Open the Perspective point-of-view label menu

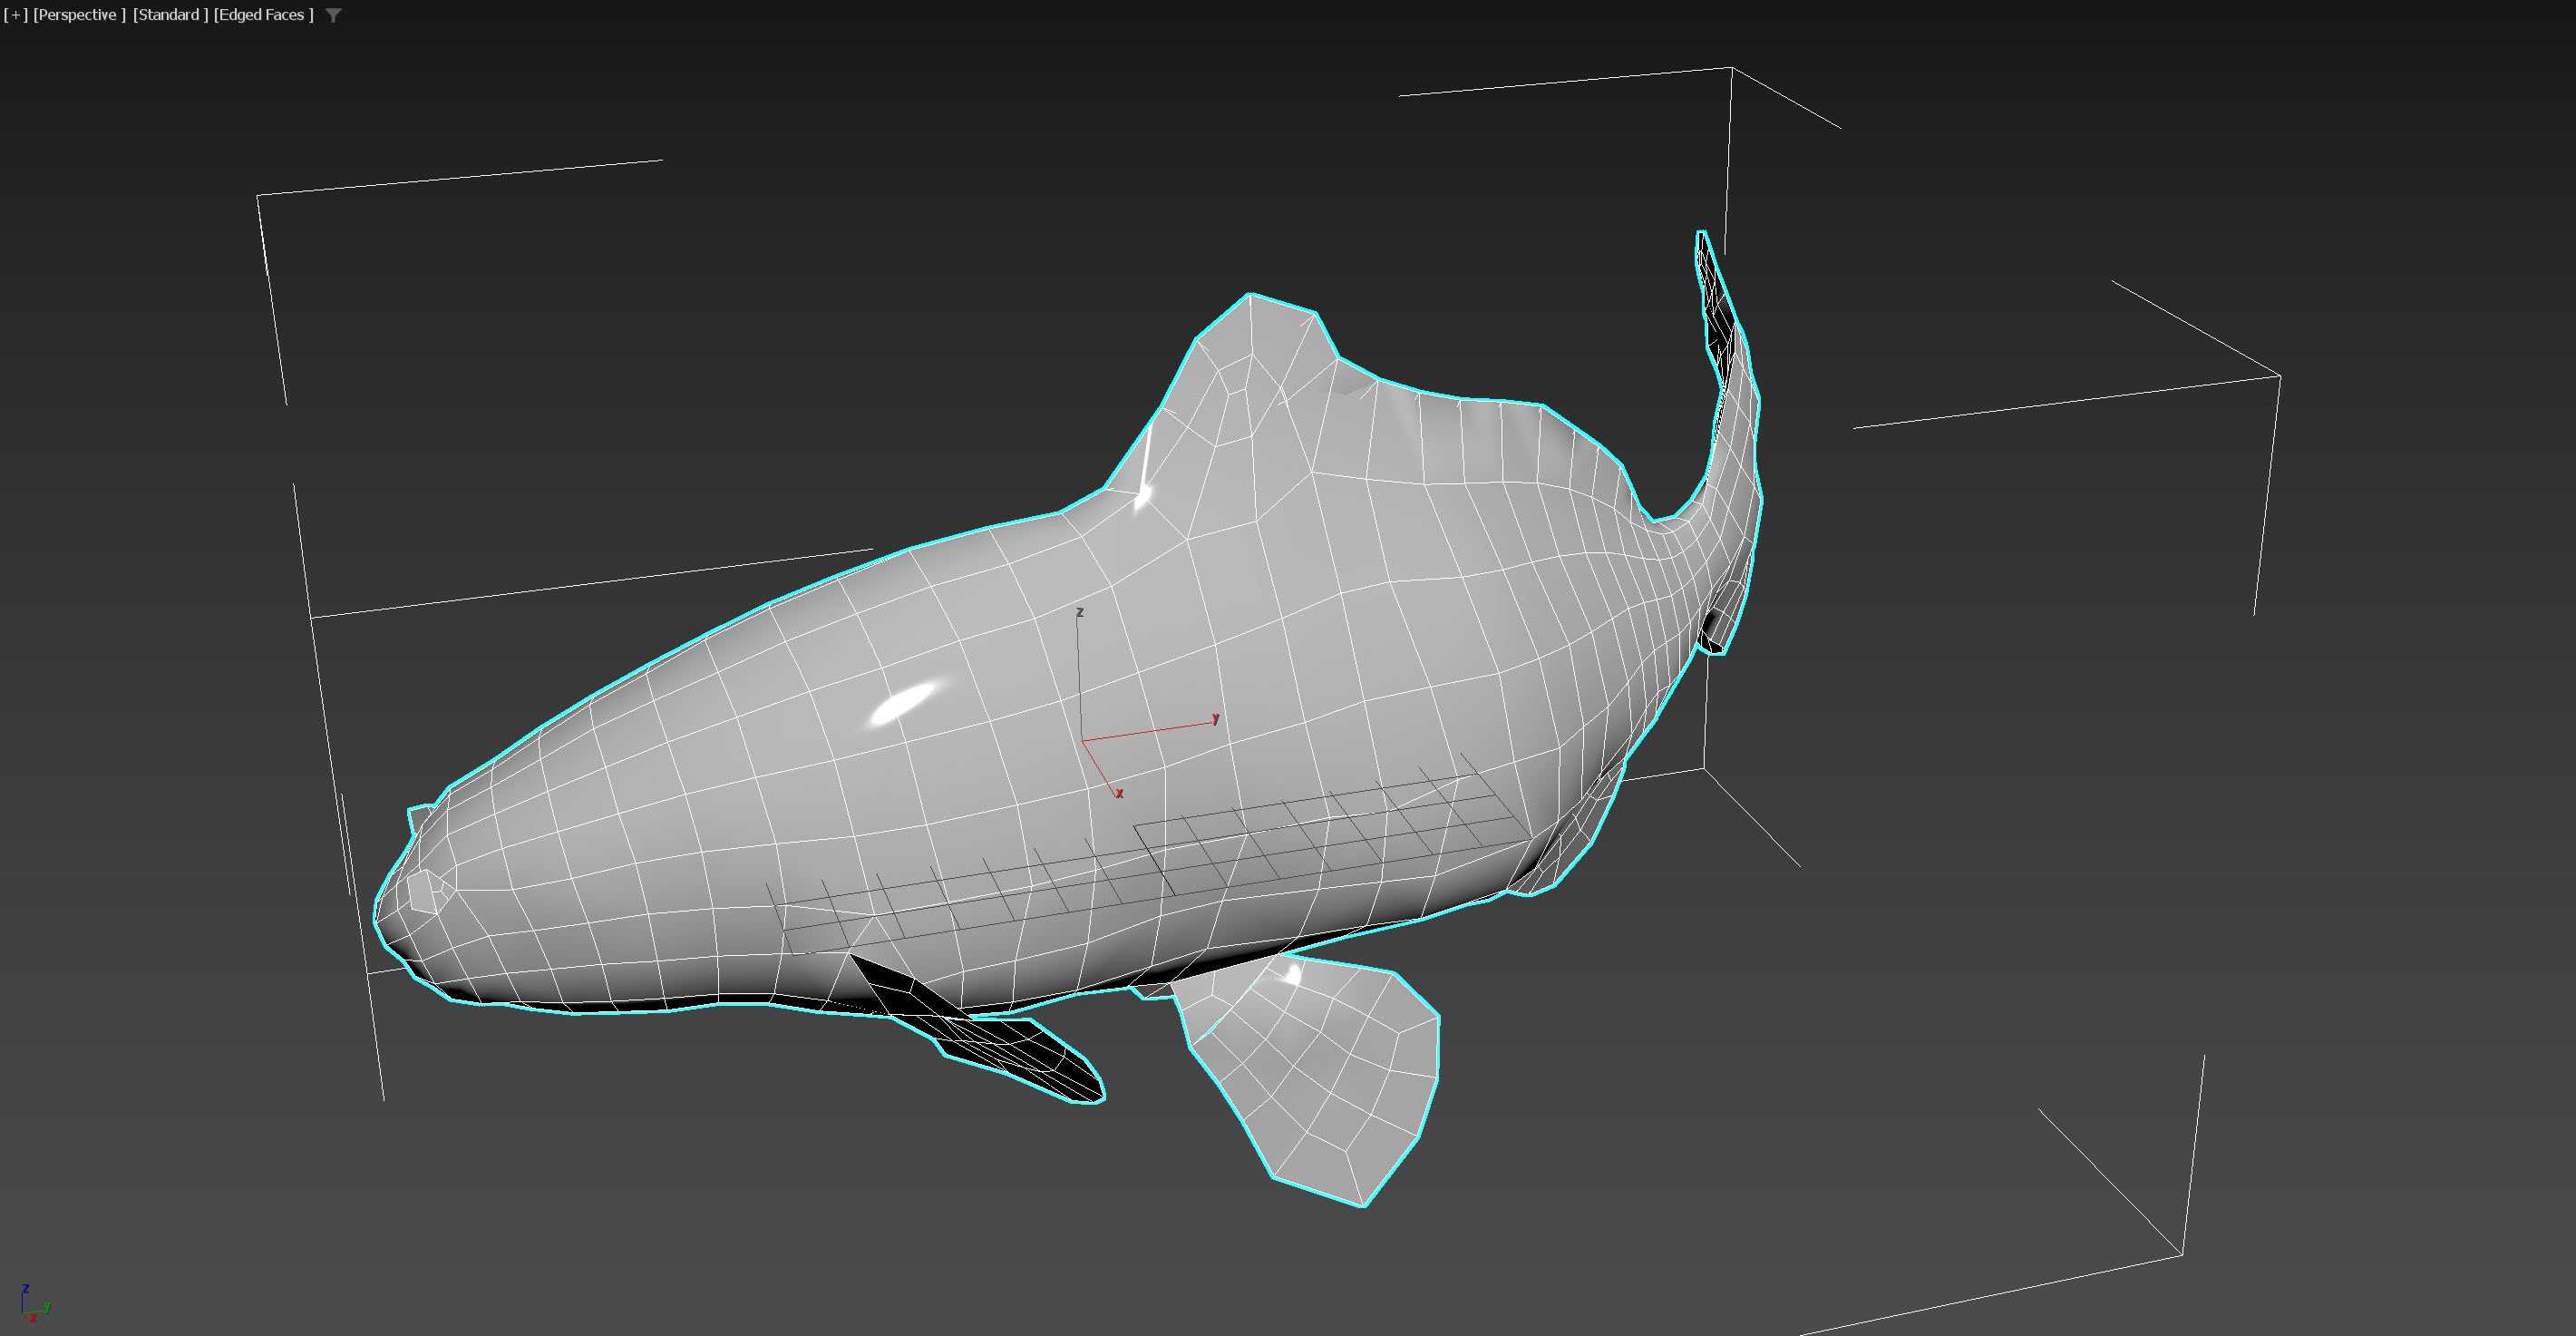(x=79, y=15)
